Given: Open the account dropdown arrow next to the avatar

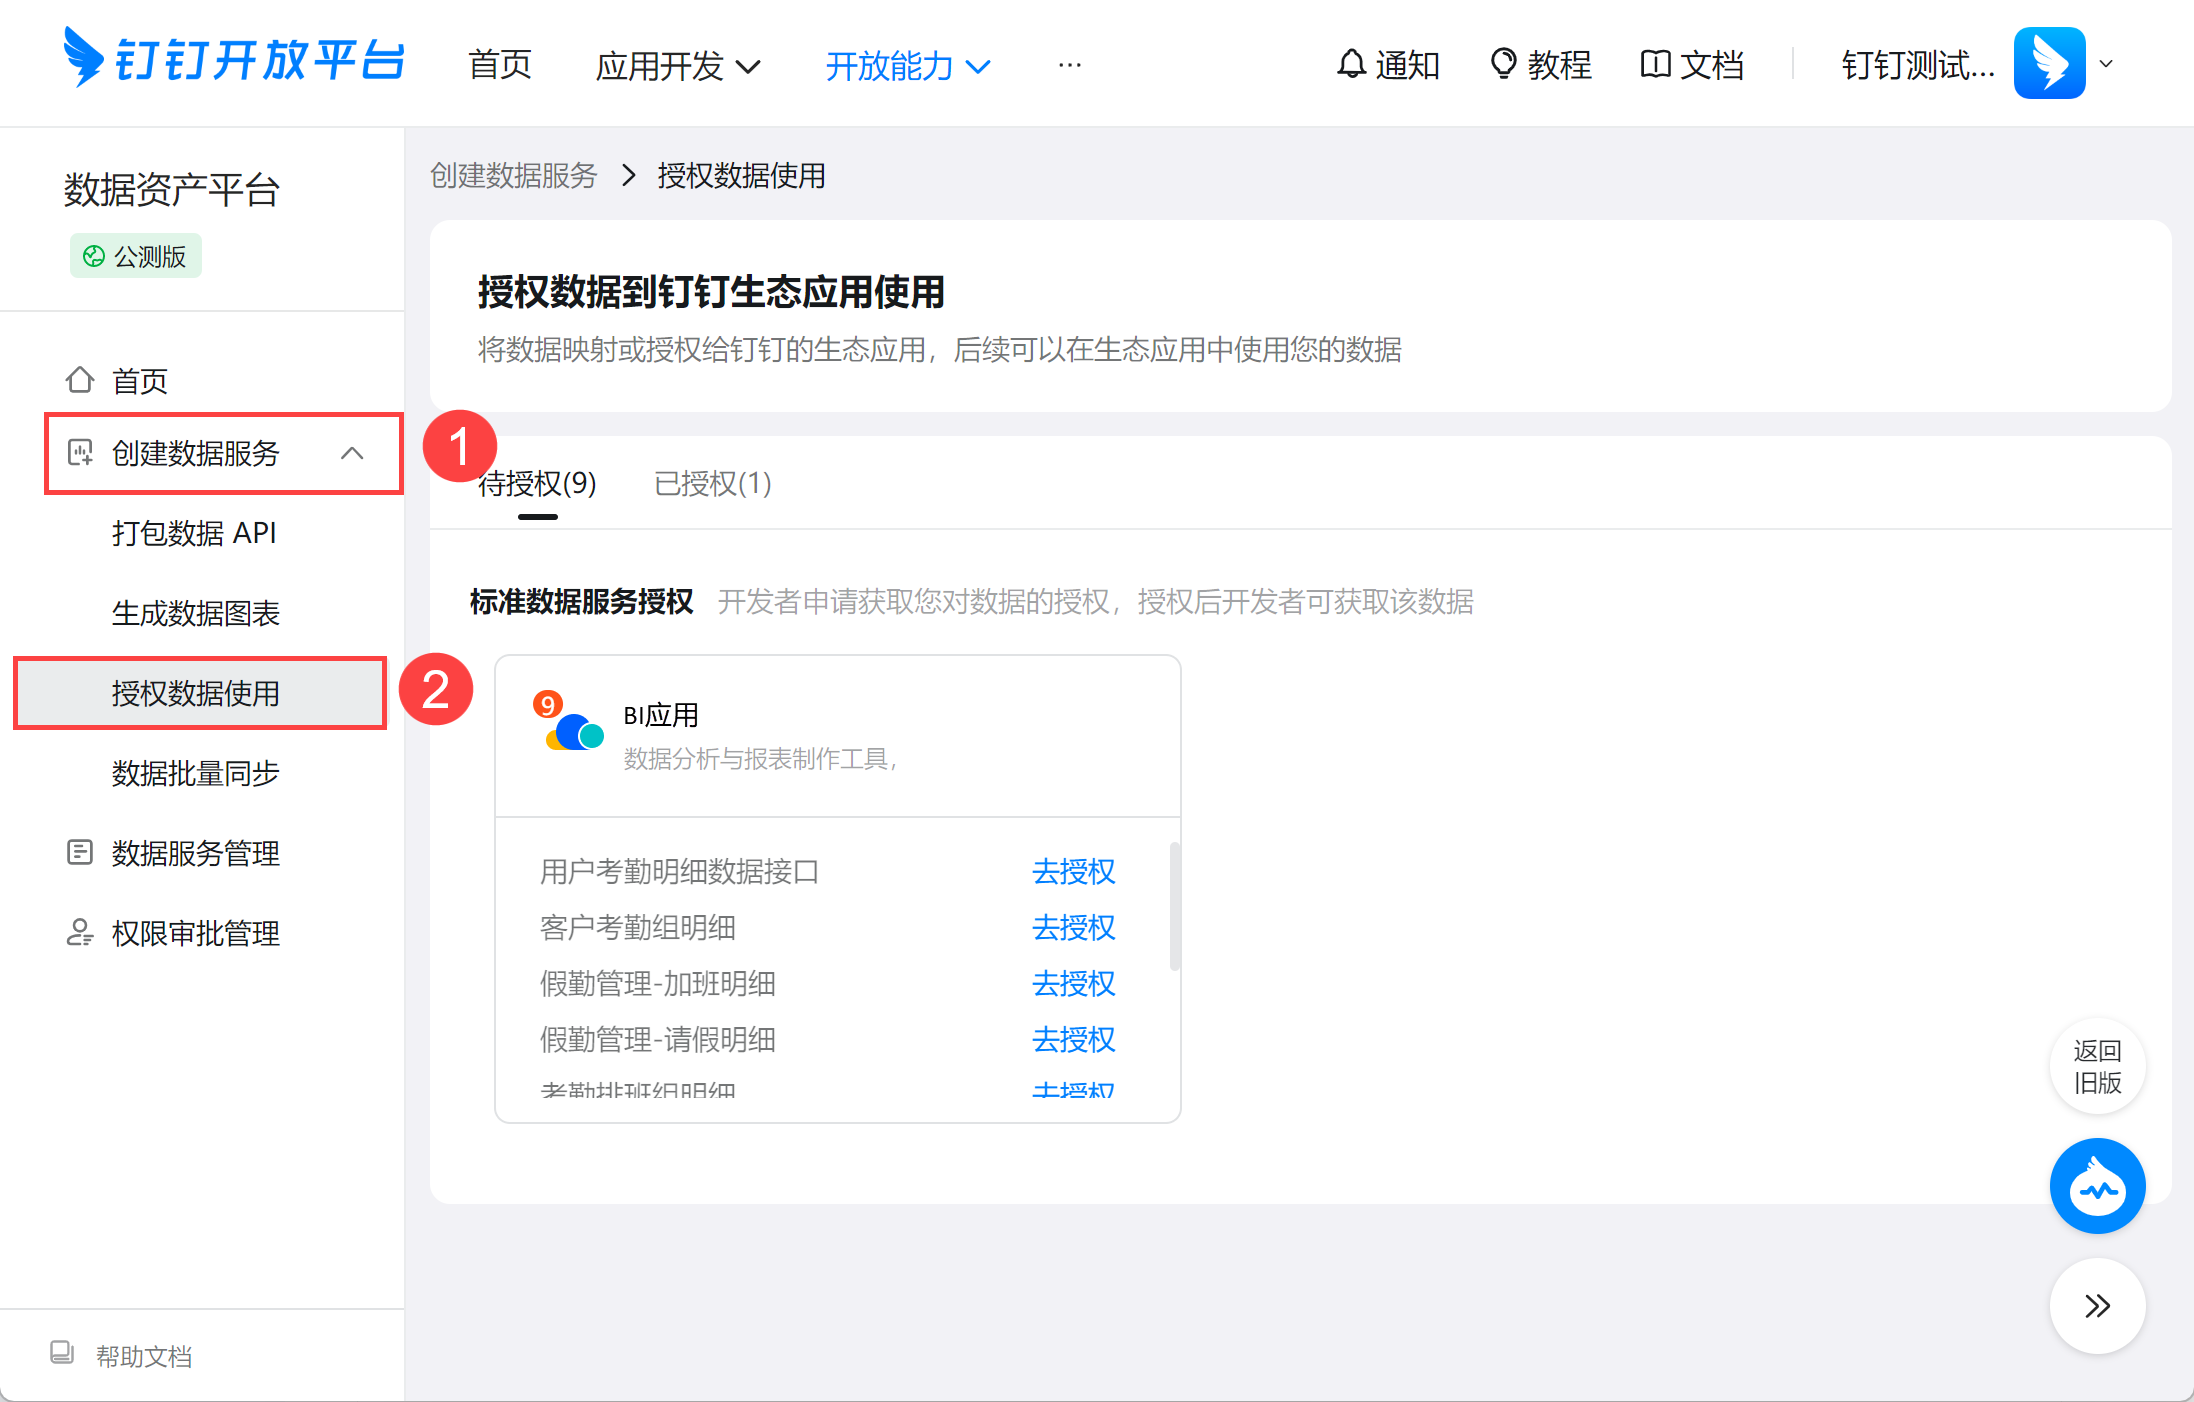Looking at the screenshot, I should coord(2106,64).
